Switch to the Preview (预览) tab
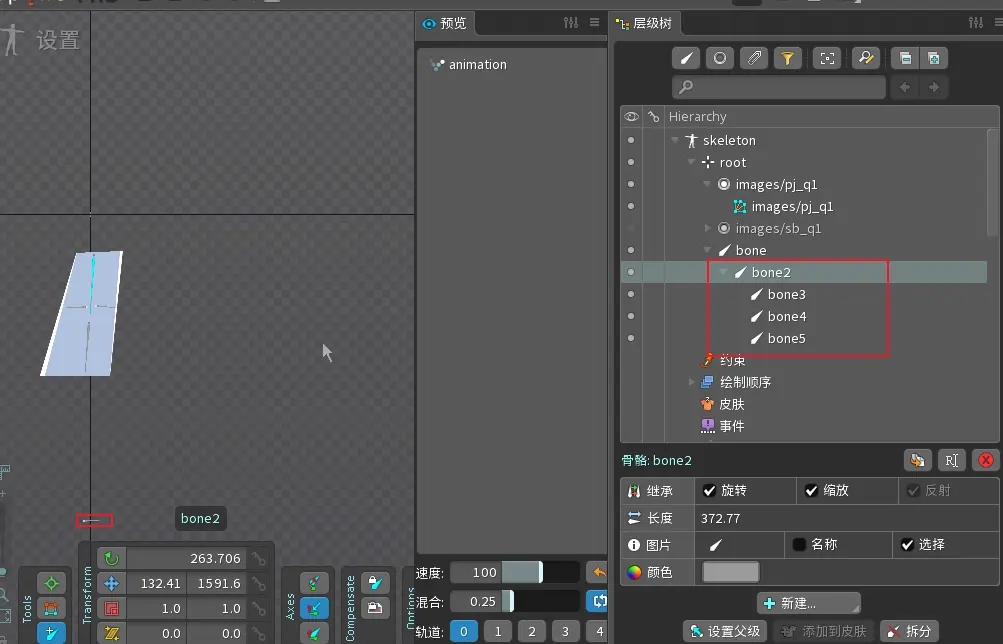The image size is (1003, 644). [x=445, y=24]
